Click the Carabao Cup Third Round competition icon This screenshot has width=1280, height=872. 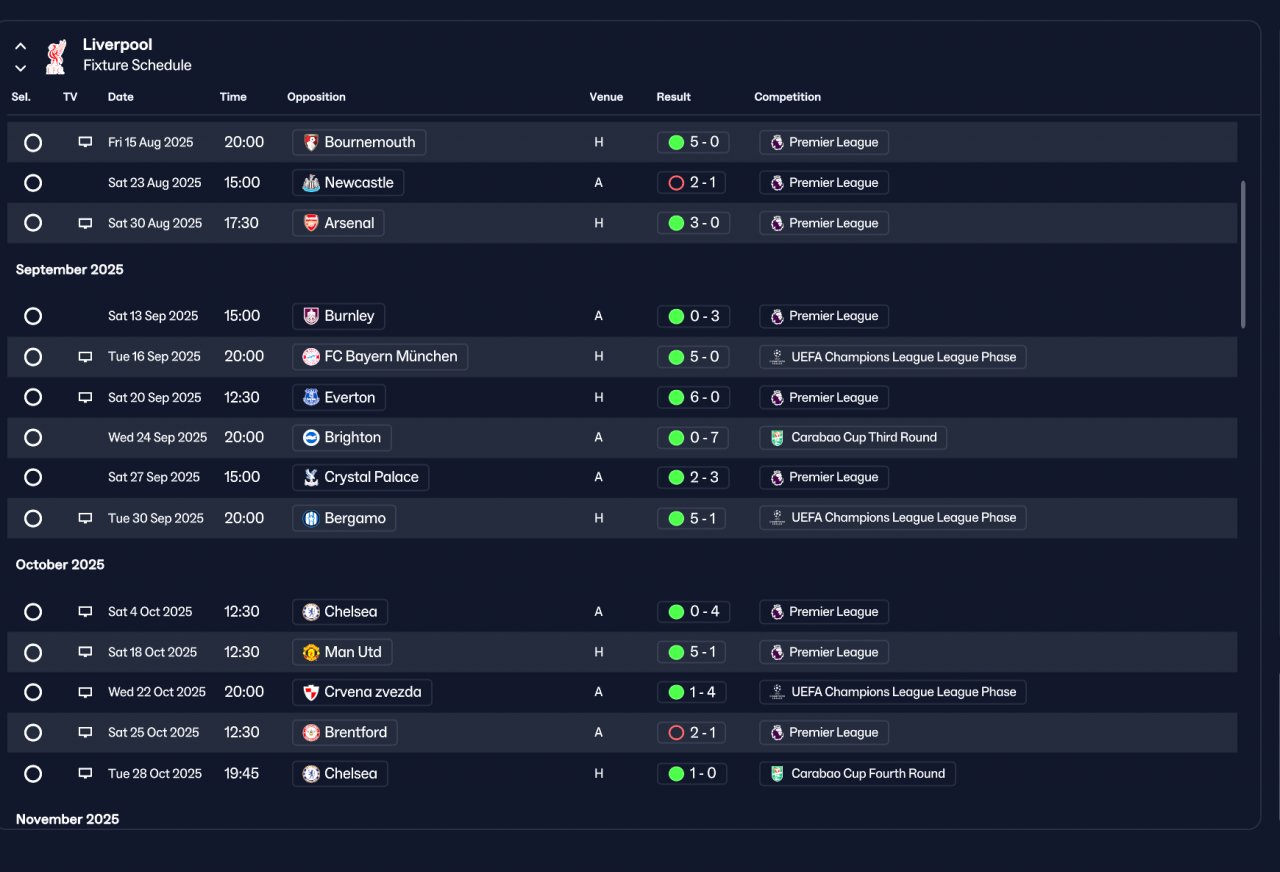coord(777,438)
